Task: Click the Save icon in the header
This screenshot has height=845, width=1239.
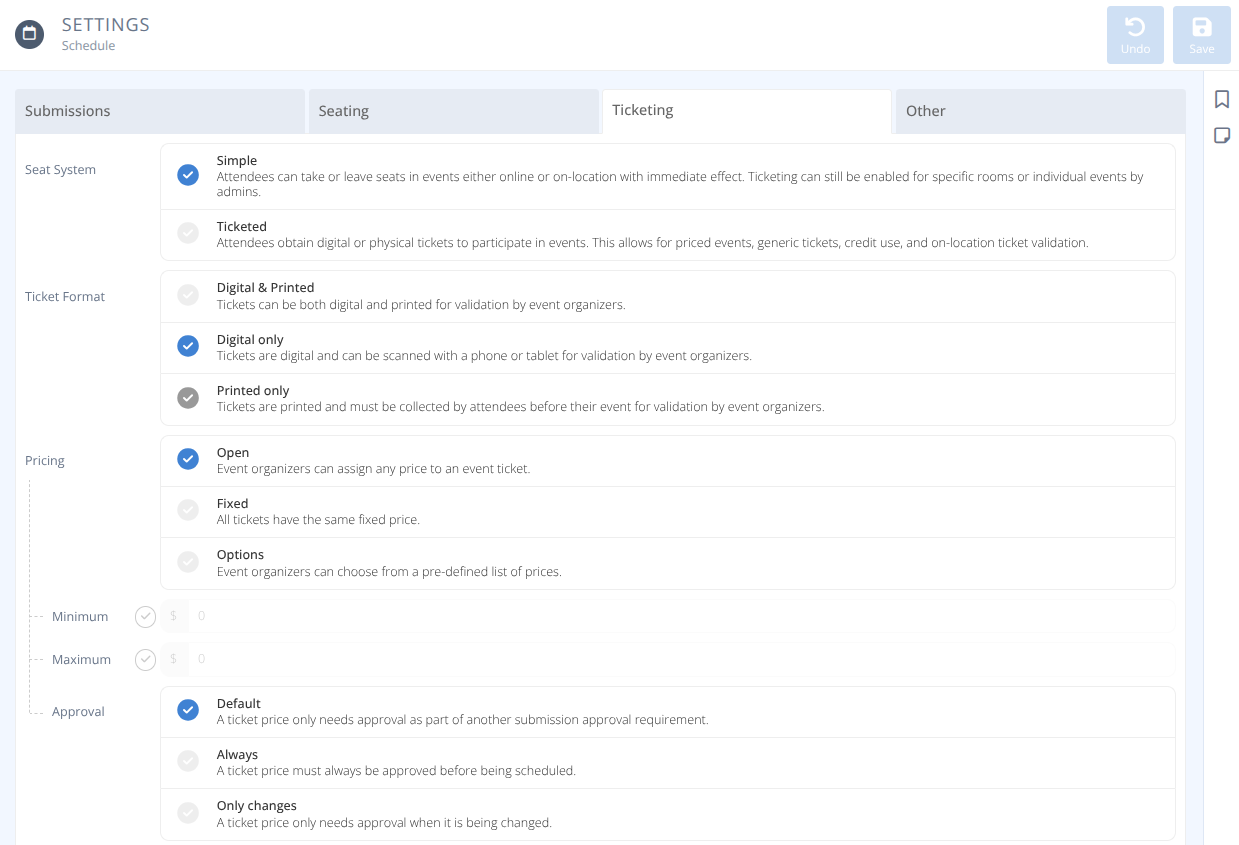Action: coord(1201,34)
